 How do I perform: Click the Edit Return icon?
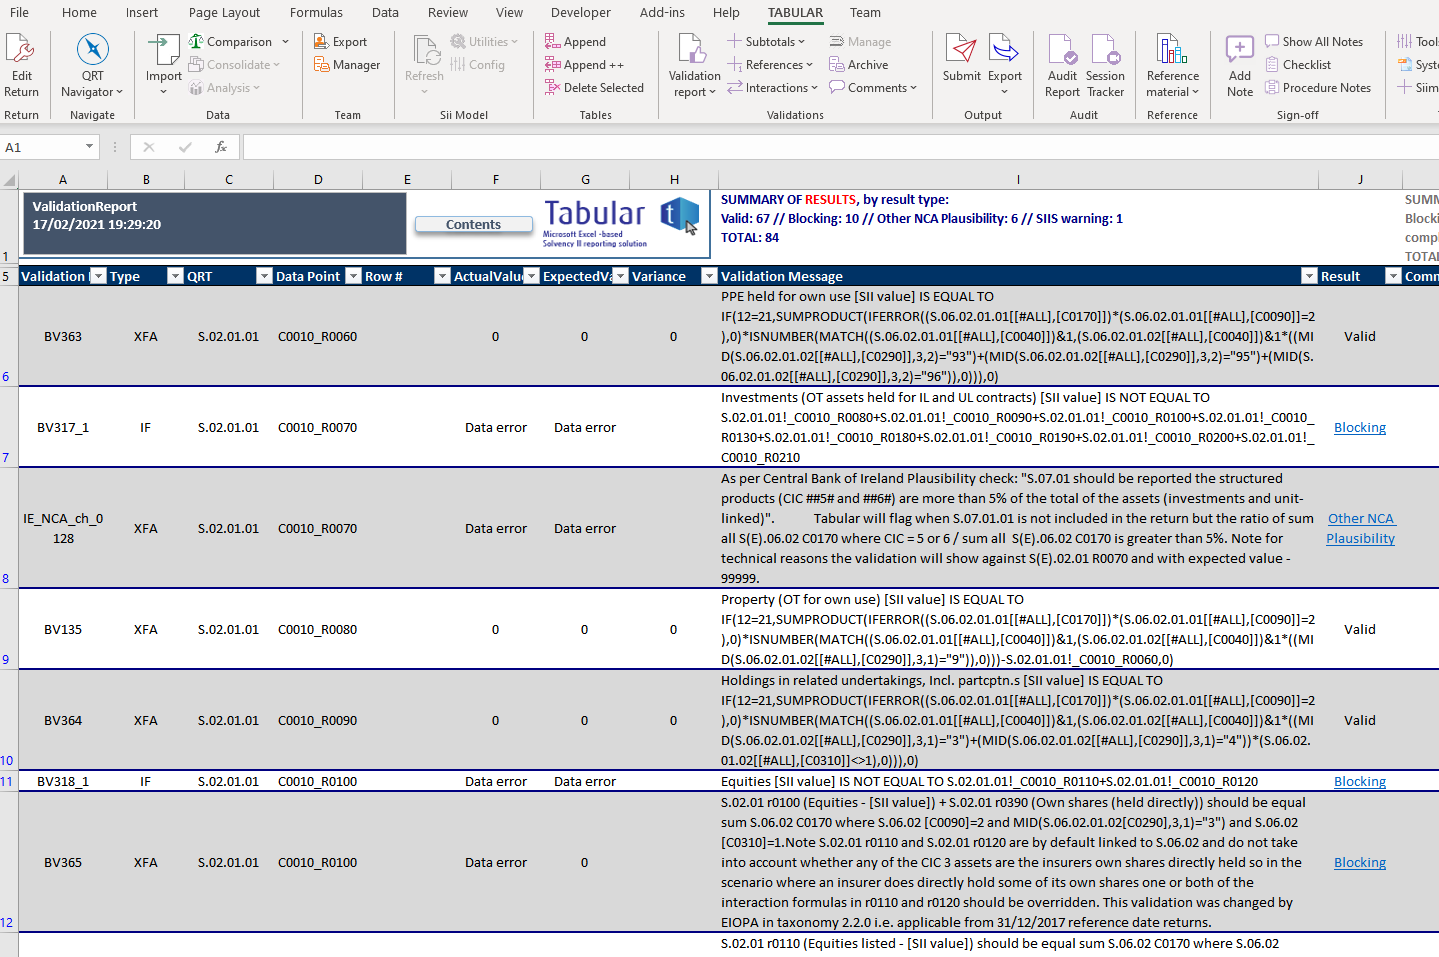pos(21,50)
